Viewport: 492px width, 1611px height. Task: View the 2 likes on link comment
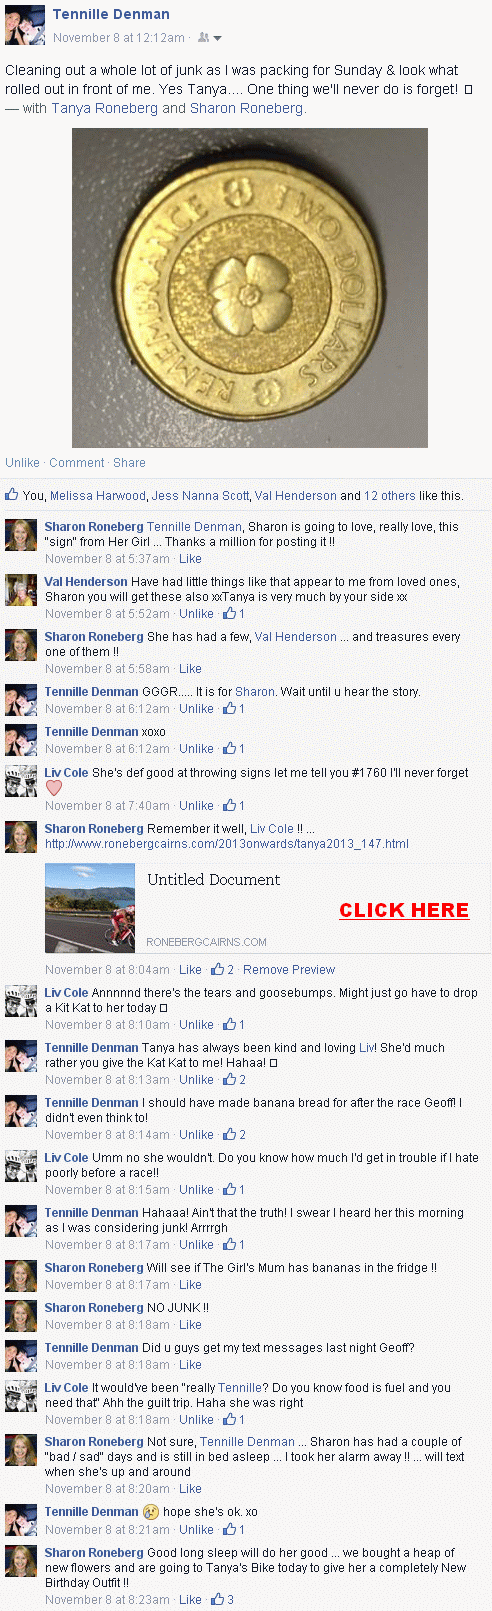pos(222,970)
